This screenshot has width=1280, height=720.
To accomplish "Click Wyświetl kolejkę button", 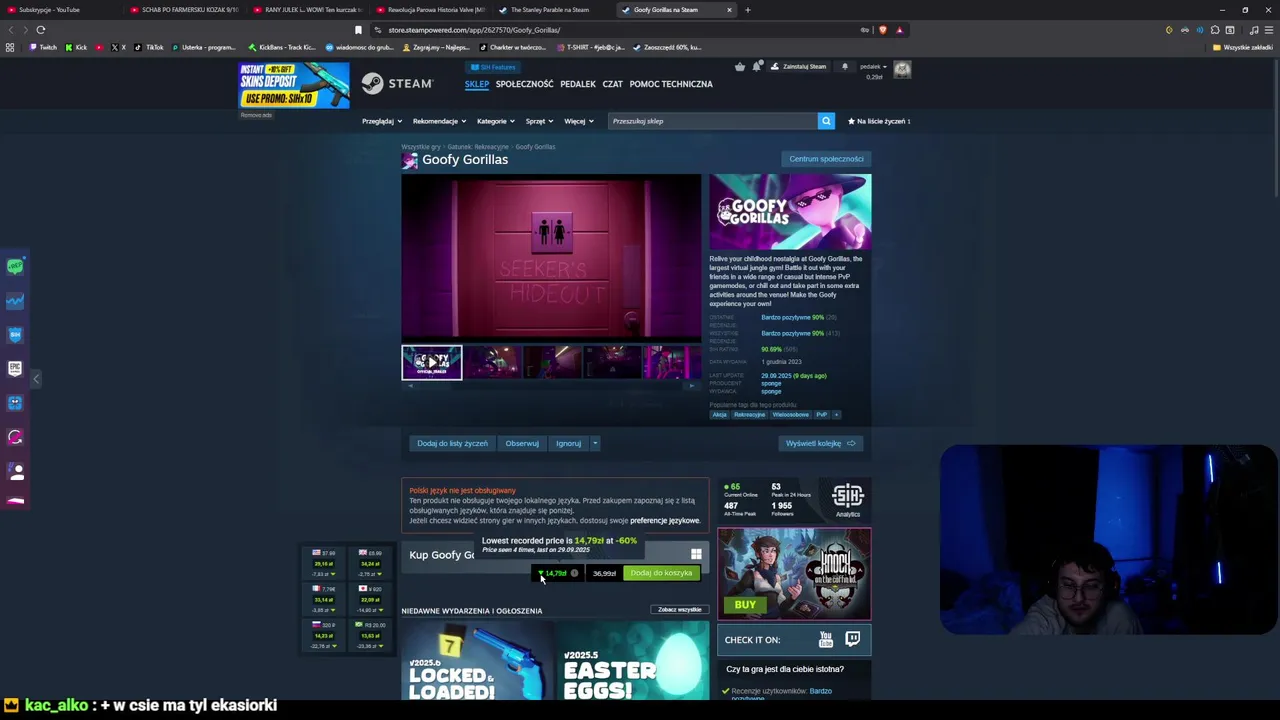I will 820,443.
